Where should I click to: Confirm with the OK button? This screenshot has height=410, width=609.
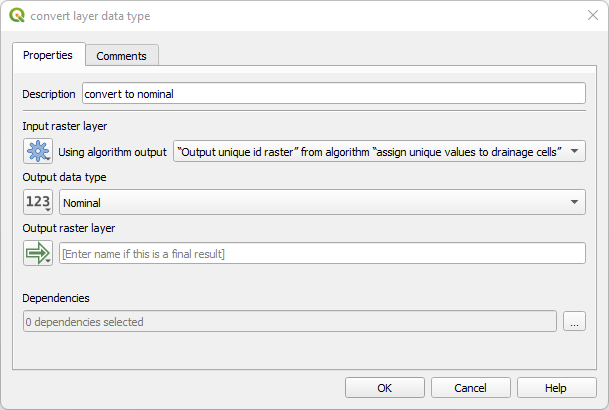[385, 388]
